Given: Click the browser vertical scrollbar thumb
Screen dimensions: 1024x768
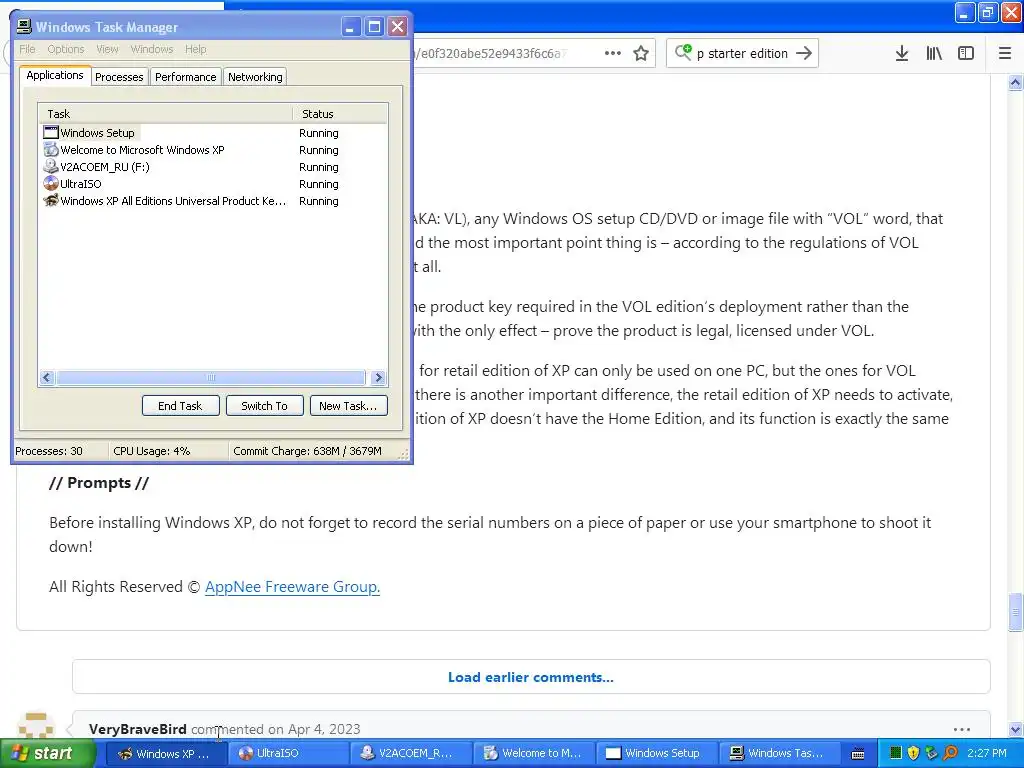Looking at the screenshot, I should (1015, 613).
